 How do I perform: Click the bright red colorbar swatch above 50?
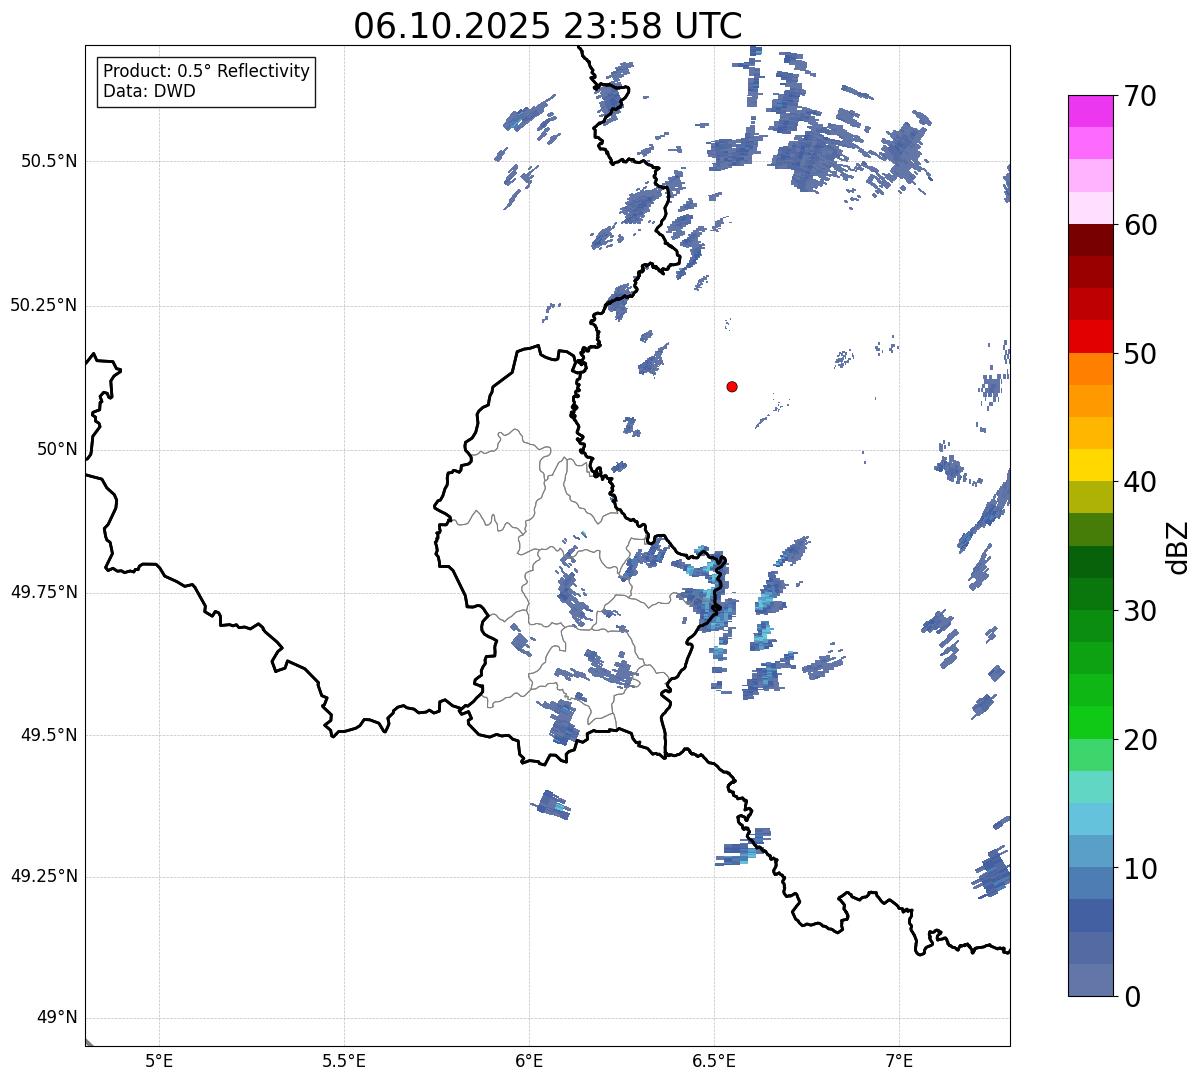(1091, 336)
